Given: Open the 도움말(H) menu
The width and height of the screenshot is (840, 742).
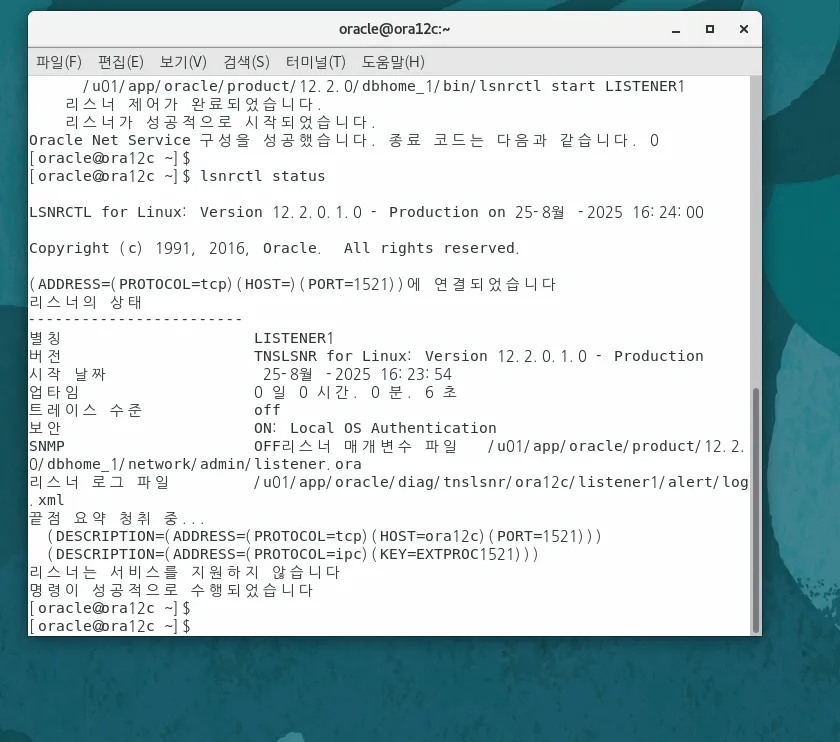Looking at the screenshot, I should (393, 62).
